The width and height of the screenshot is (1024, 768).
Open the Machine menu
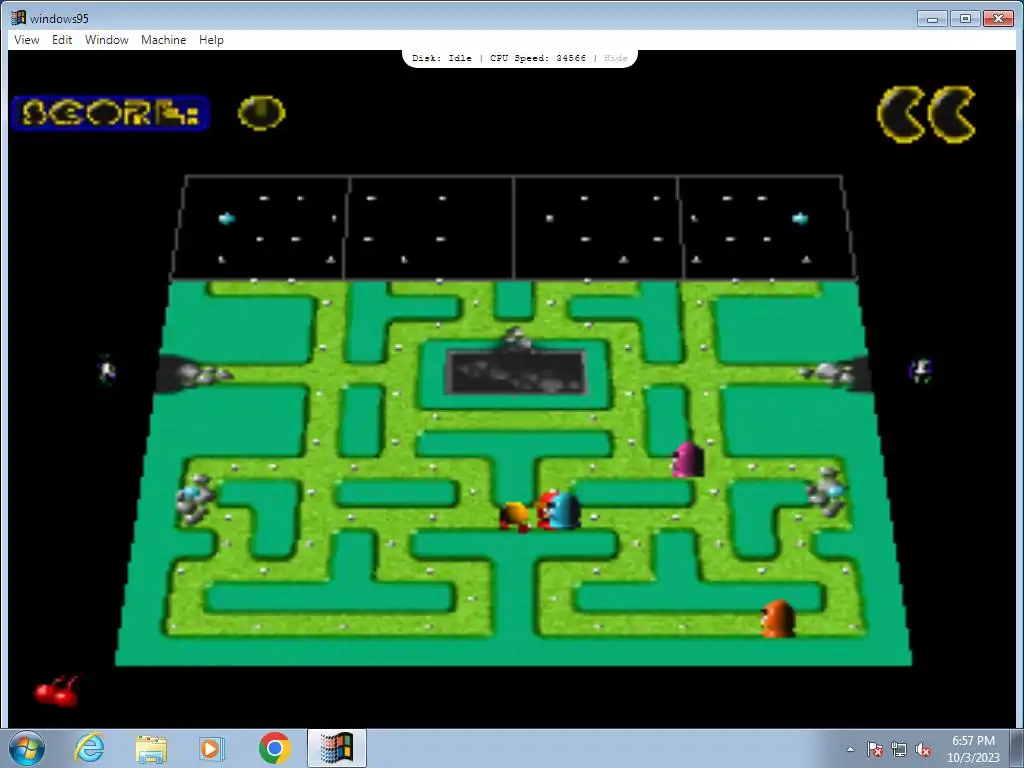coord(163,40)
